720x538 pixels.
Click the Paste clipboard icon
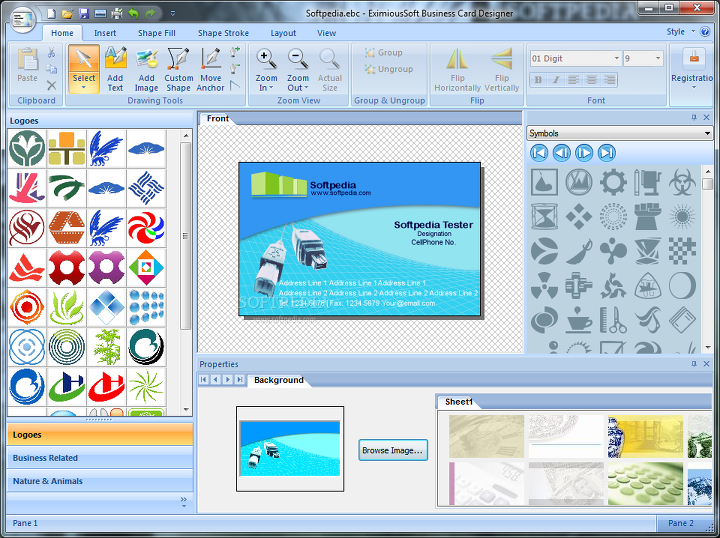coord(28,65)
